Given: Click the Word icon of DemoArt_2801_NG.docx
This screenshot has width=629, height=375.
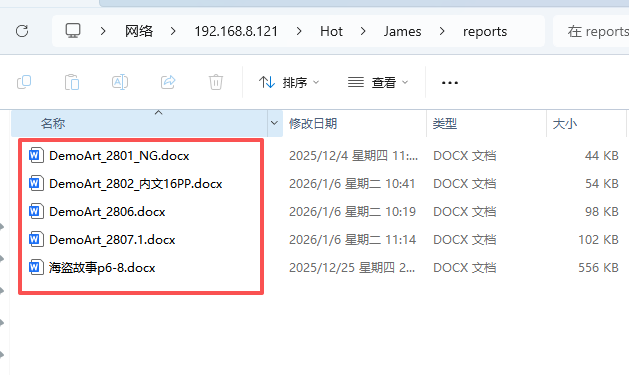Looking at the screenshot, I should 36,156.
